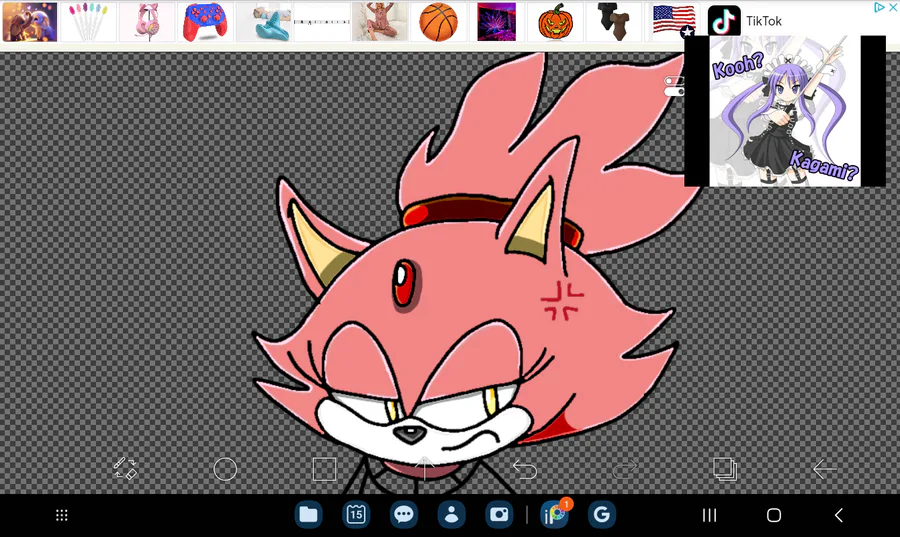900x537 pixels.
Task: Go to home screen via home button
Action: [774, 515]
